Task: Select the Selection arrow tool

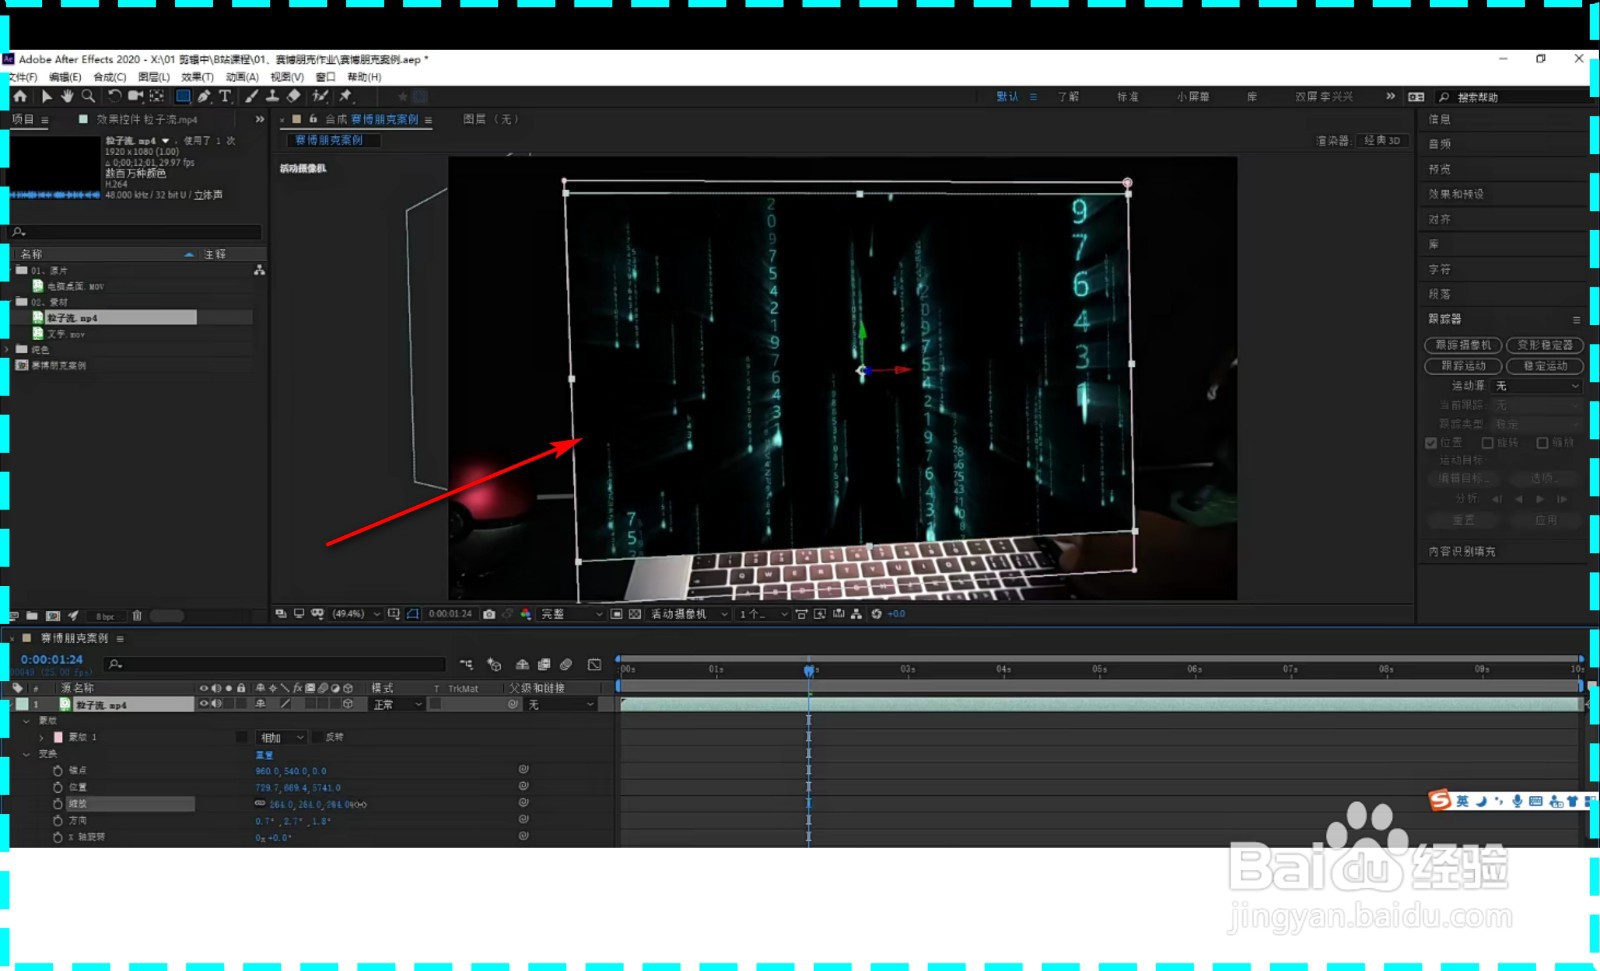Action: point(46,96)
